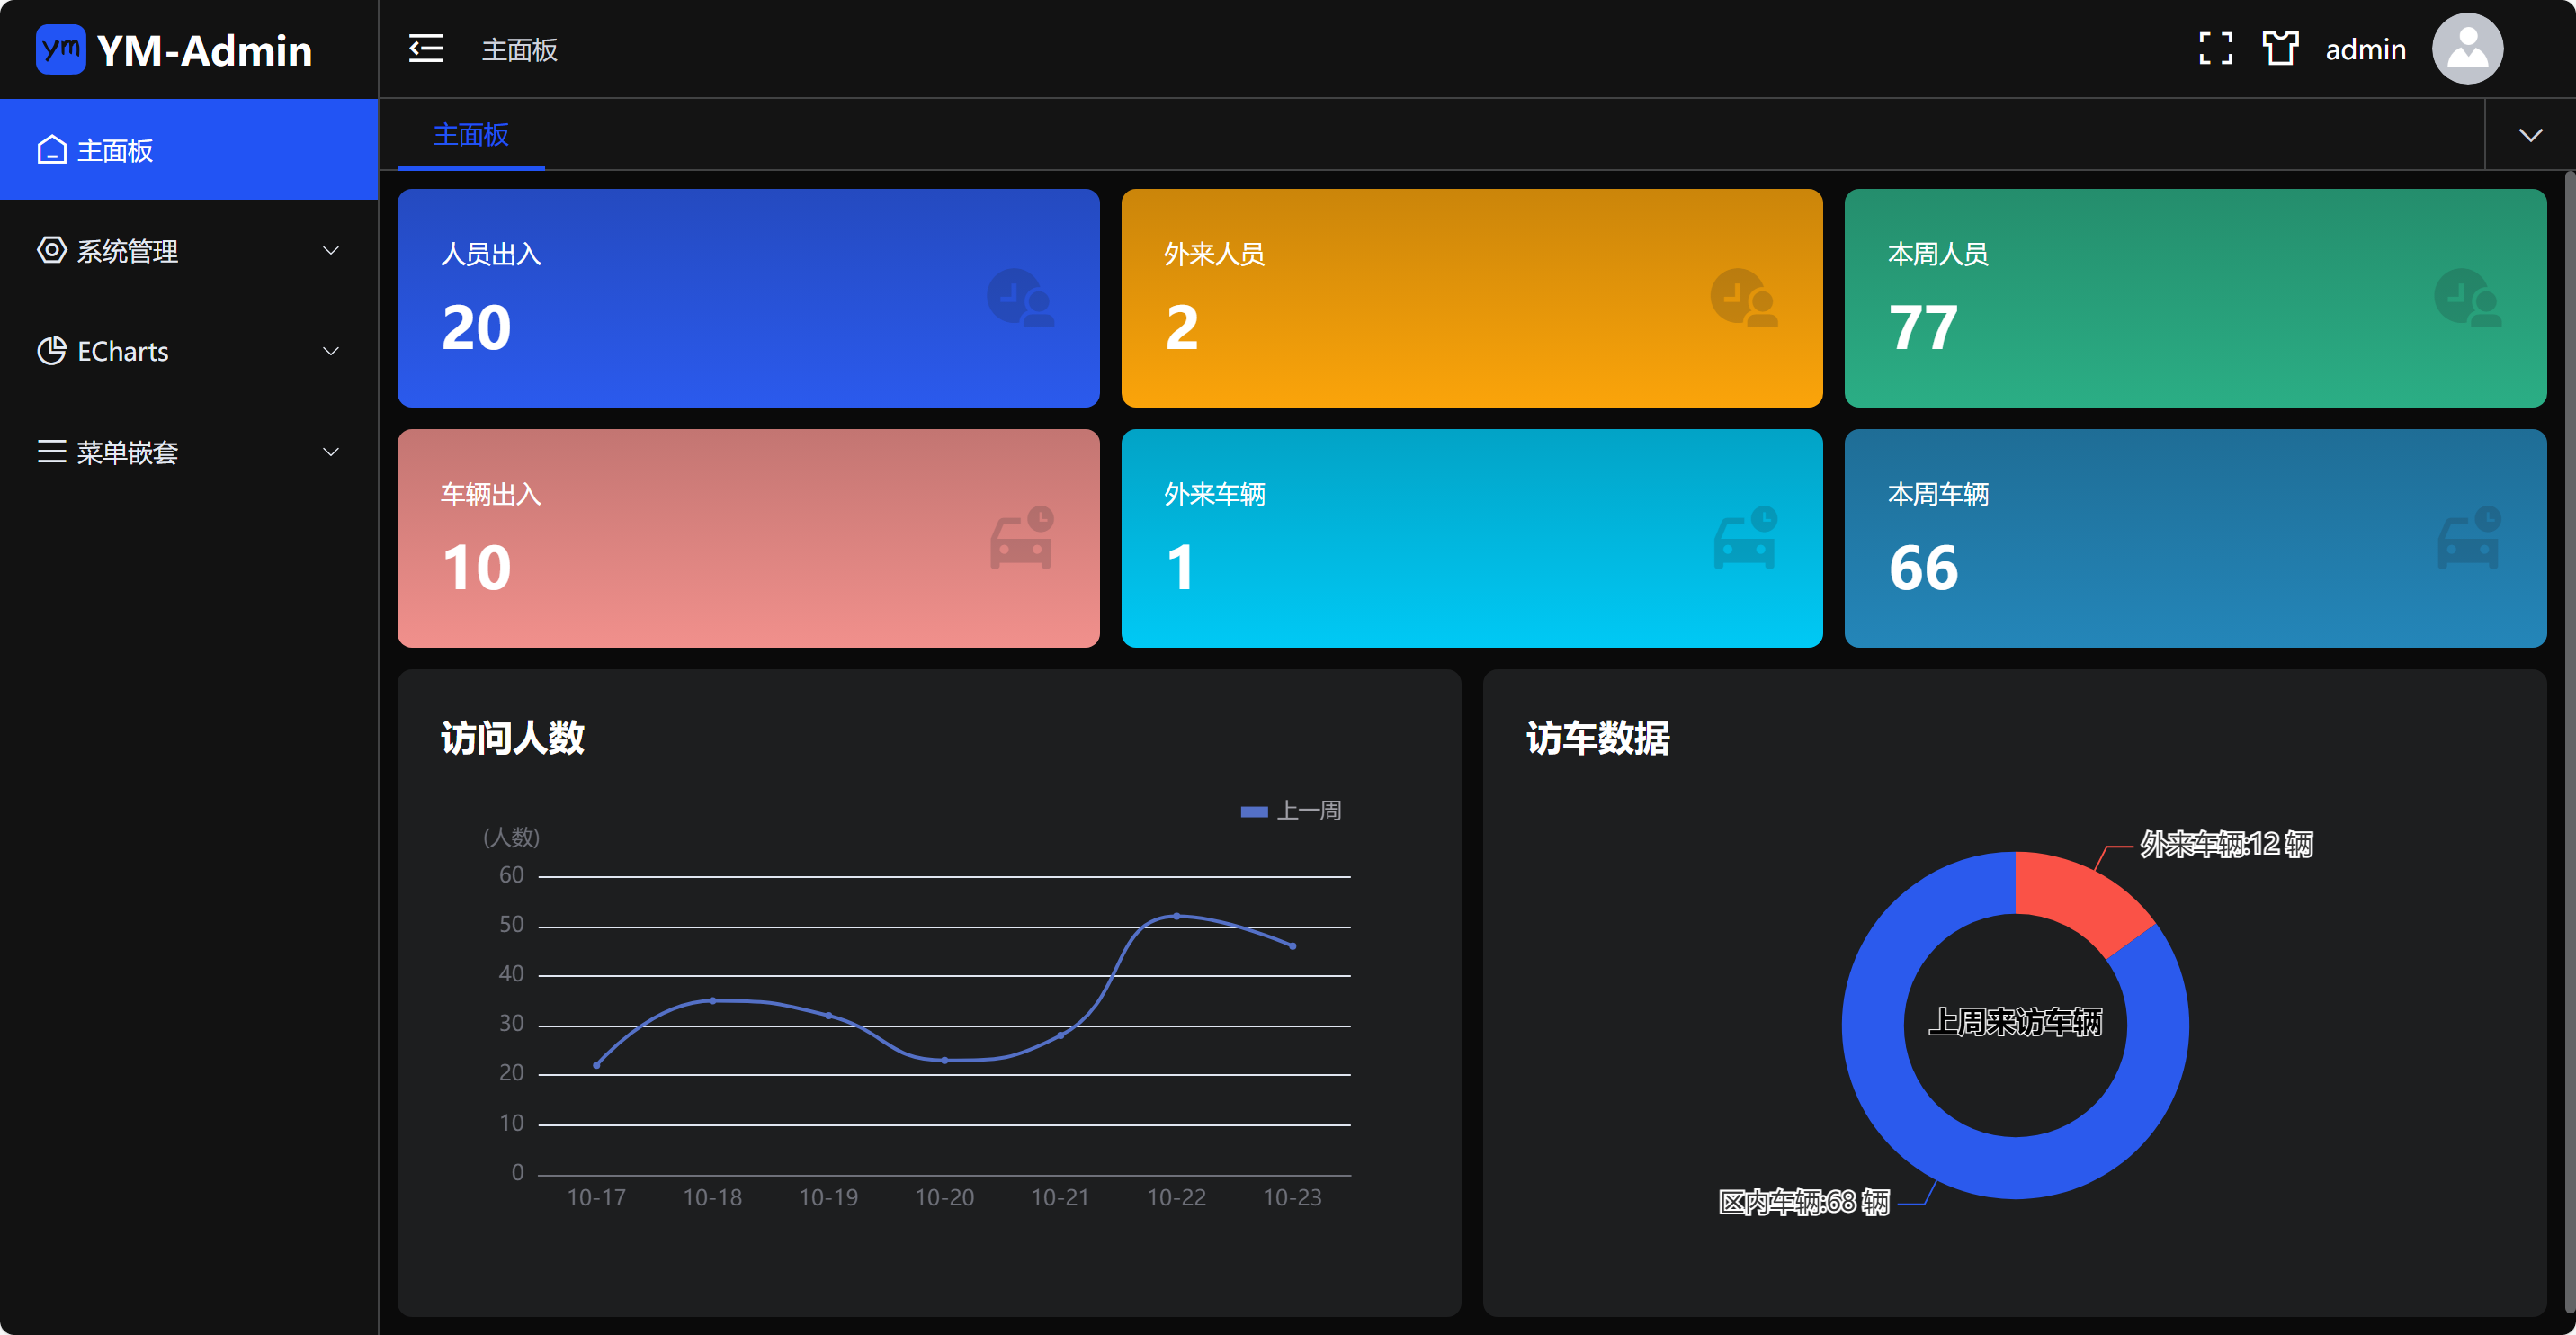Click the 10-22 data point on line chart
Screen dimensions: 2576x1335
[x=1176, y=916]
